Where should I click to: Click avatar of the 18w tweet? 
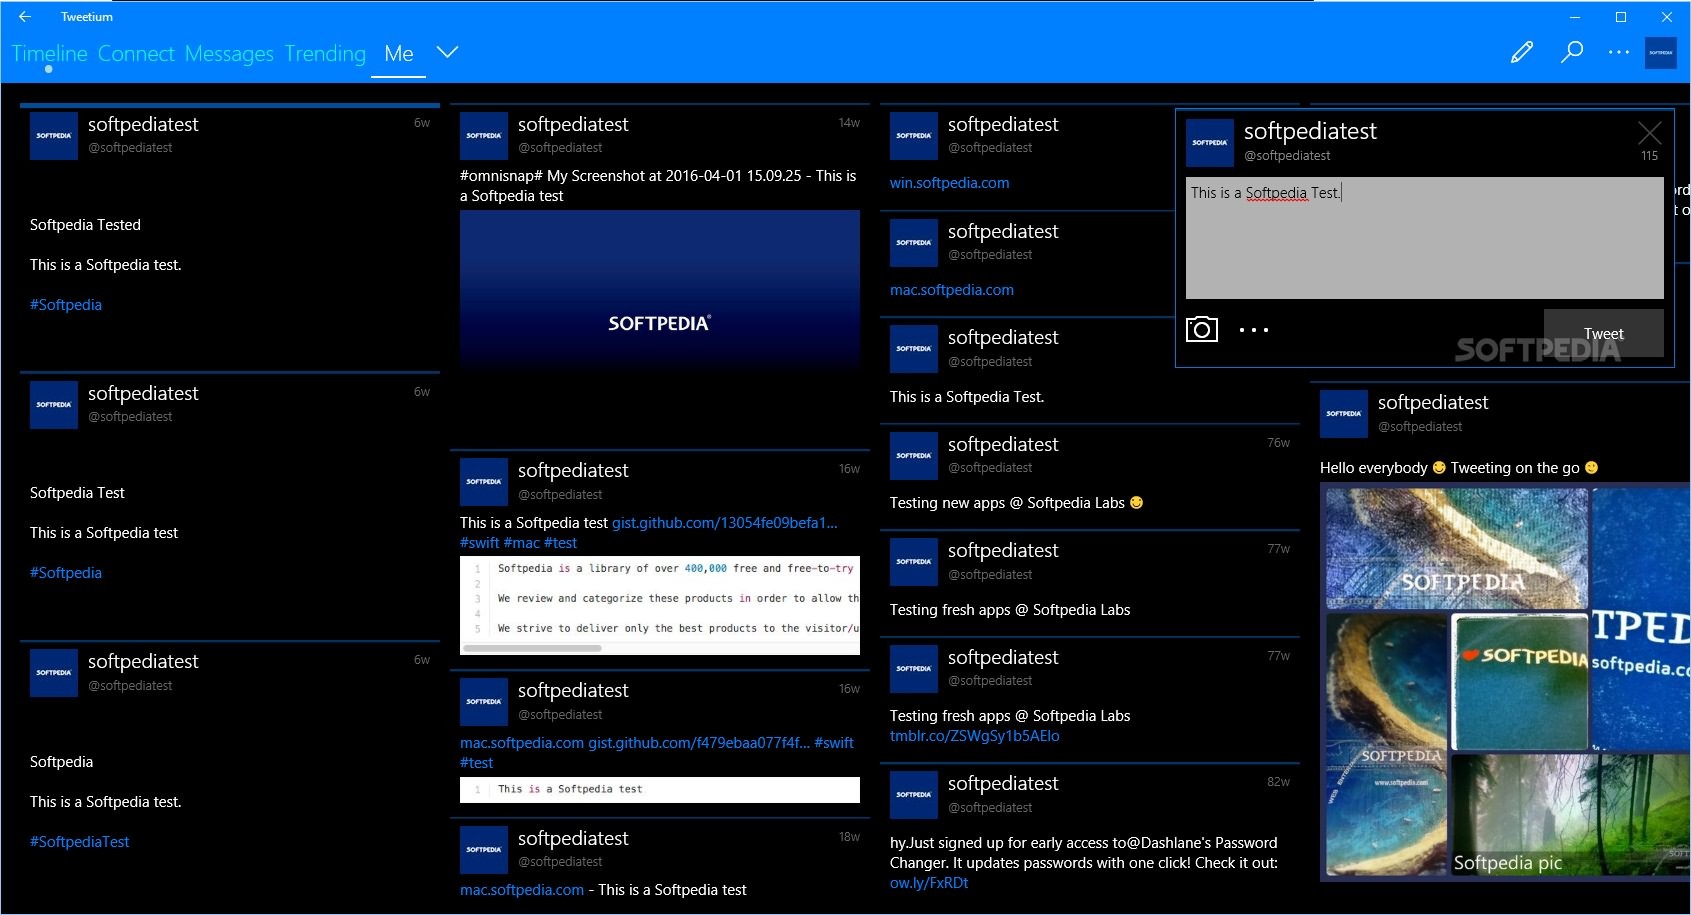(x=484, y=850)
